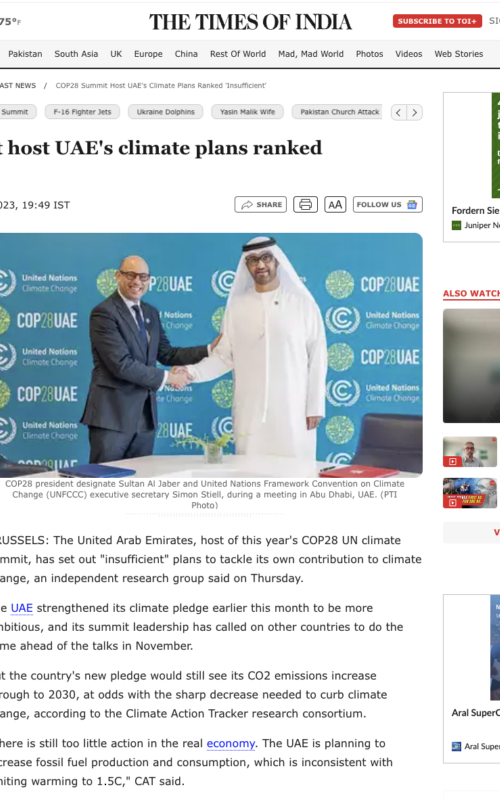Open the Aral SuperCard ad logo
Viewport: 500px width, 800px height.
tap(457, 746)
